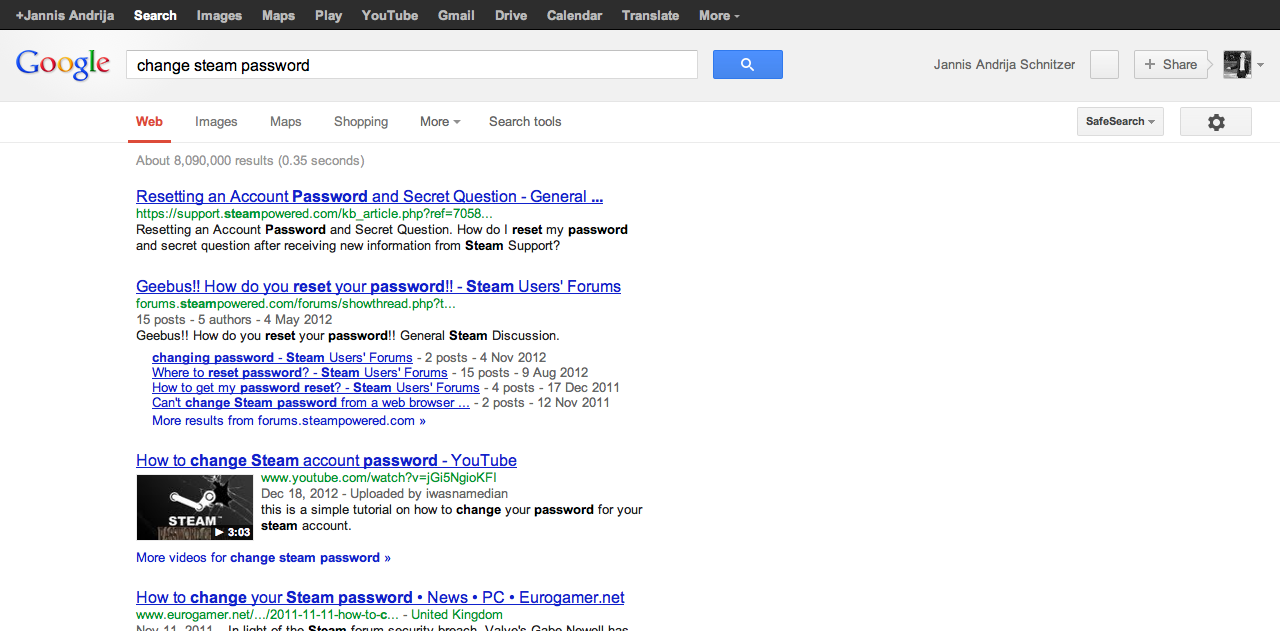Click the + Share button
Image resolution: width=1280 pixels, height=631 pixels.
pos(1170,65)
